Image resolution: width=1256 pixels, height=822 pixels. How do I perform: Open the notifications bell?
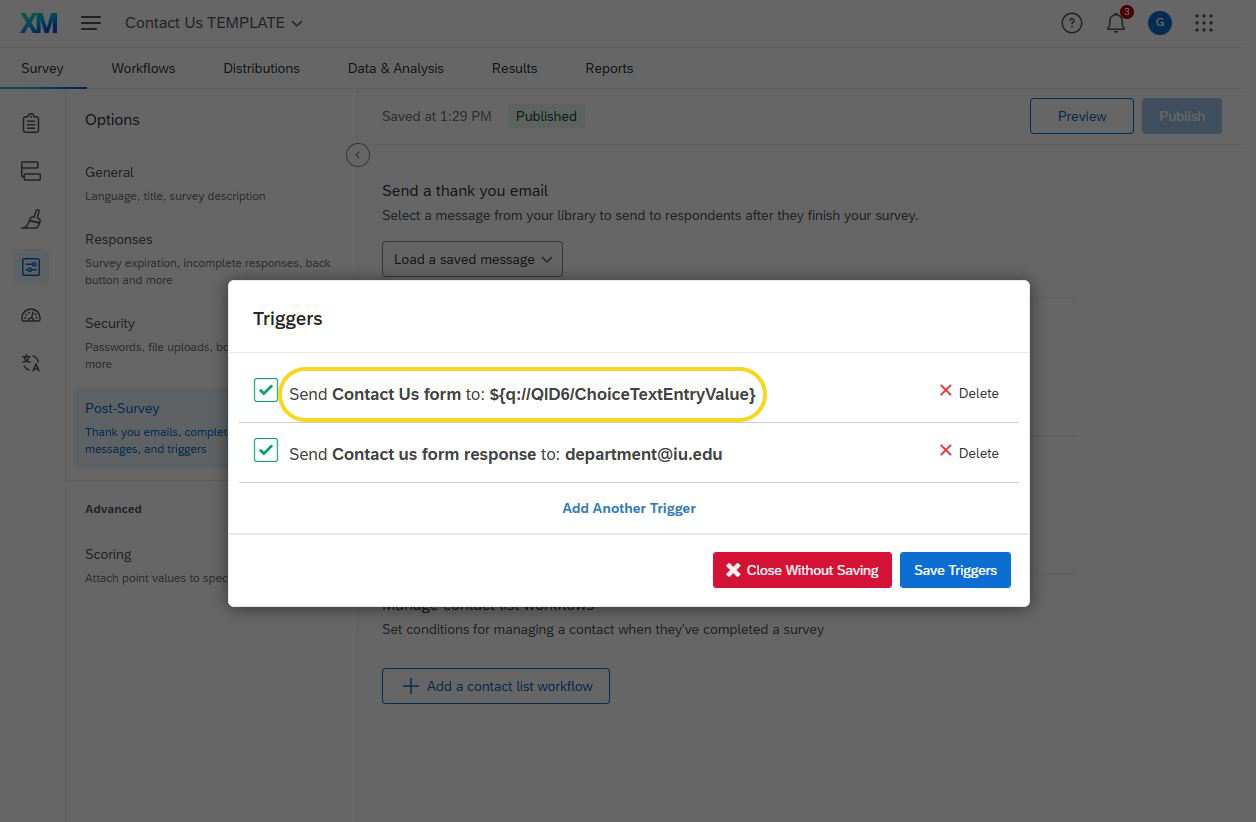(1116, 23)
